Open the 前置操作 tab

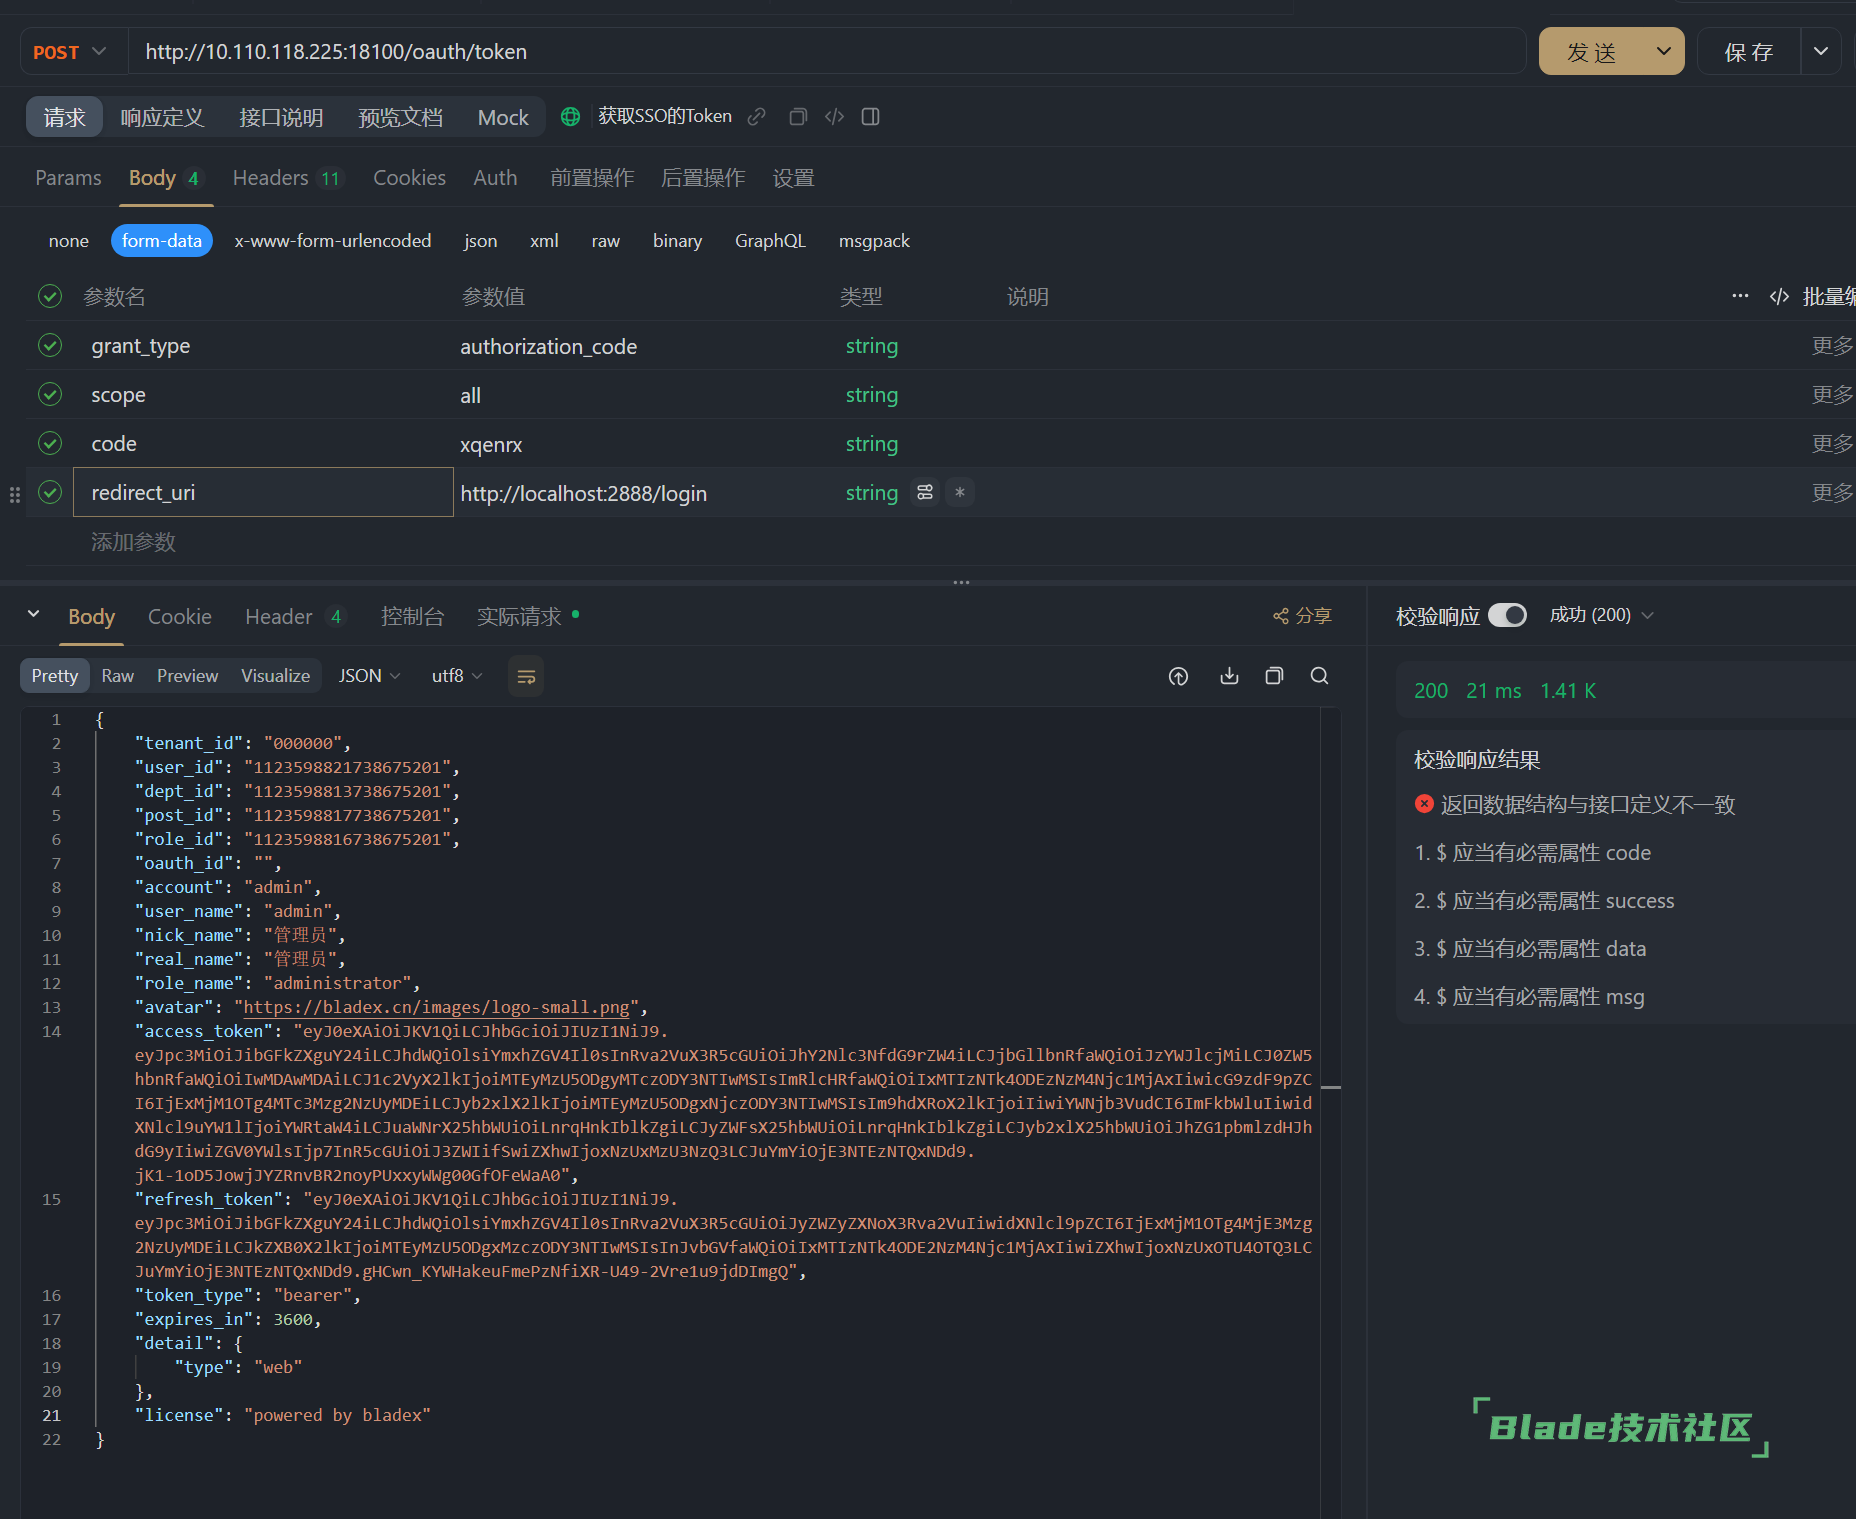[x=592, y=178]
